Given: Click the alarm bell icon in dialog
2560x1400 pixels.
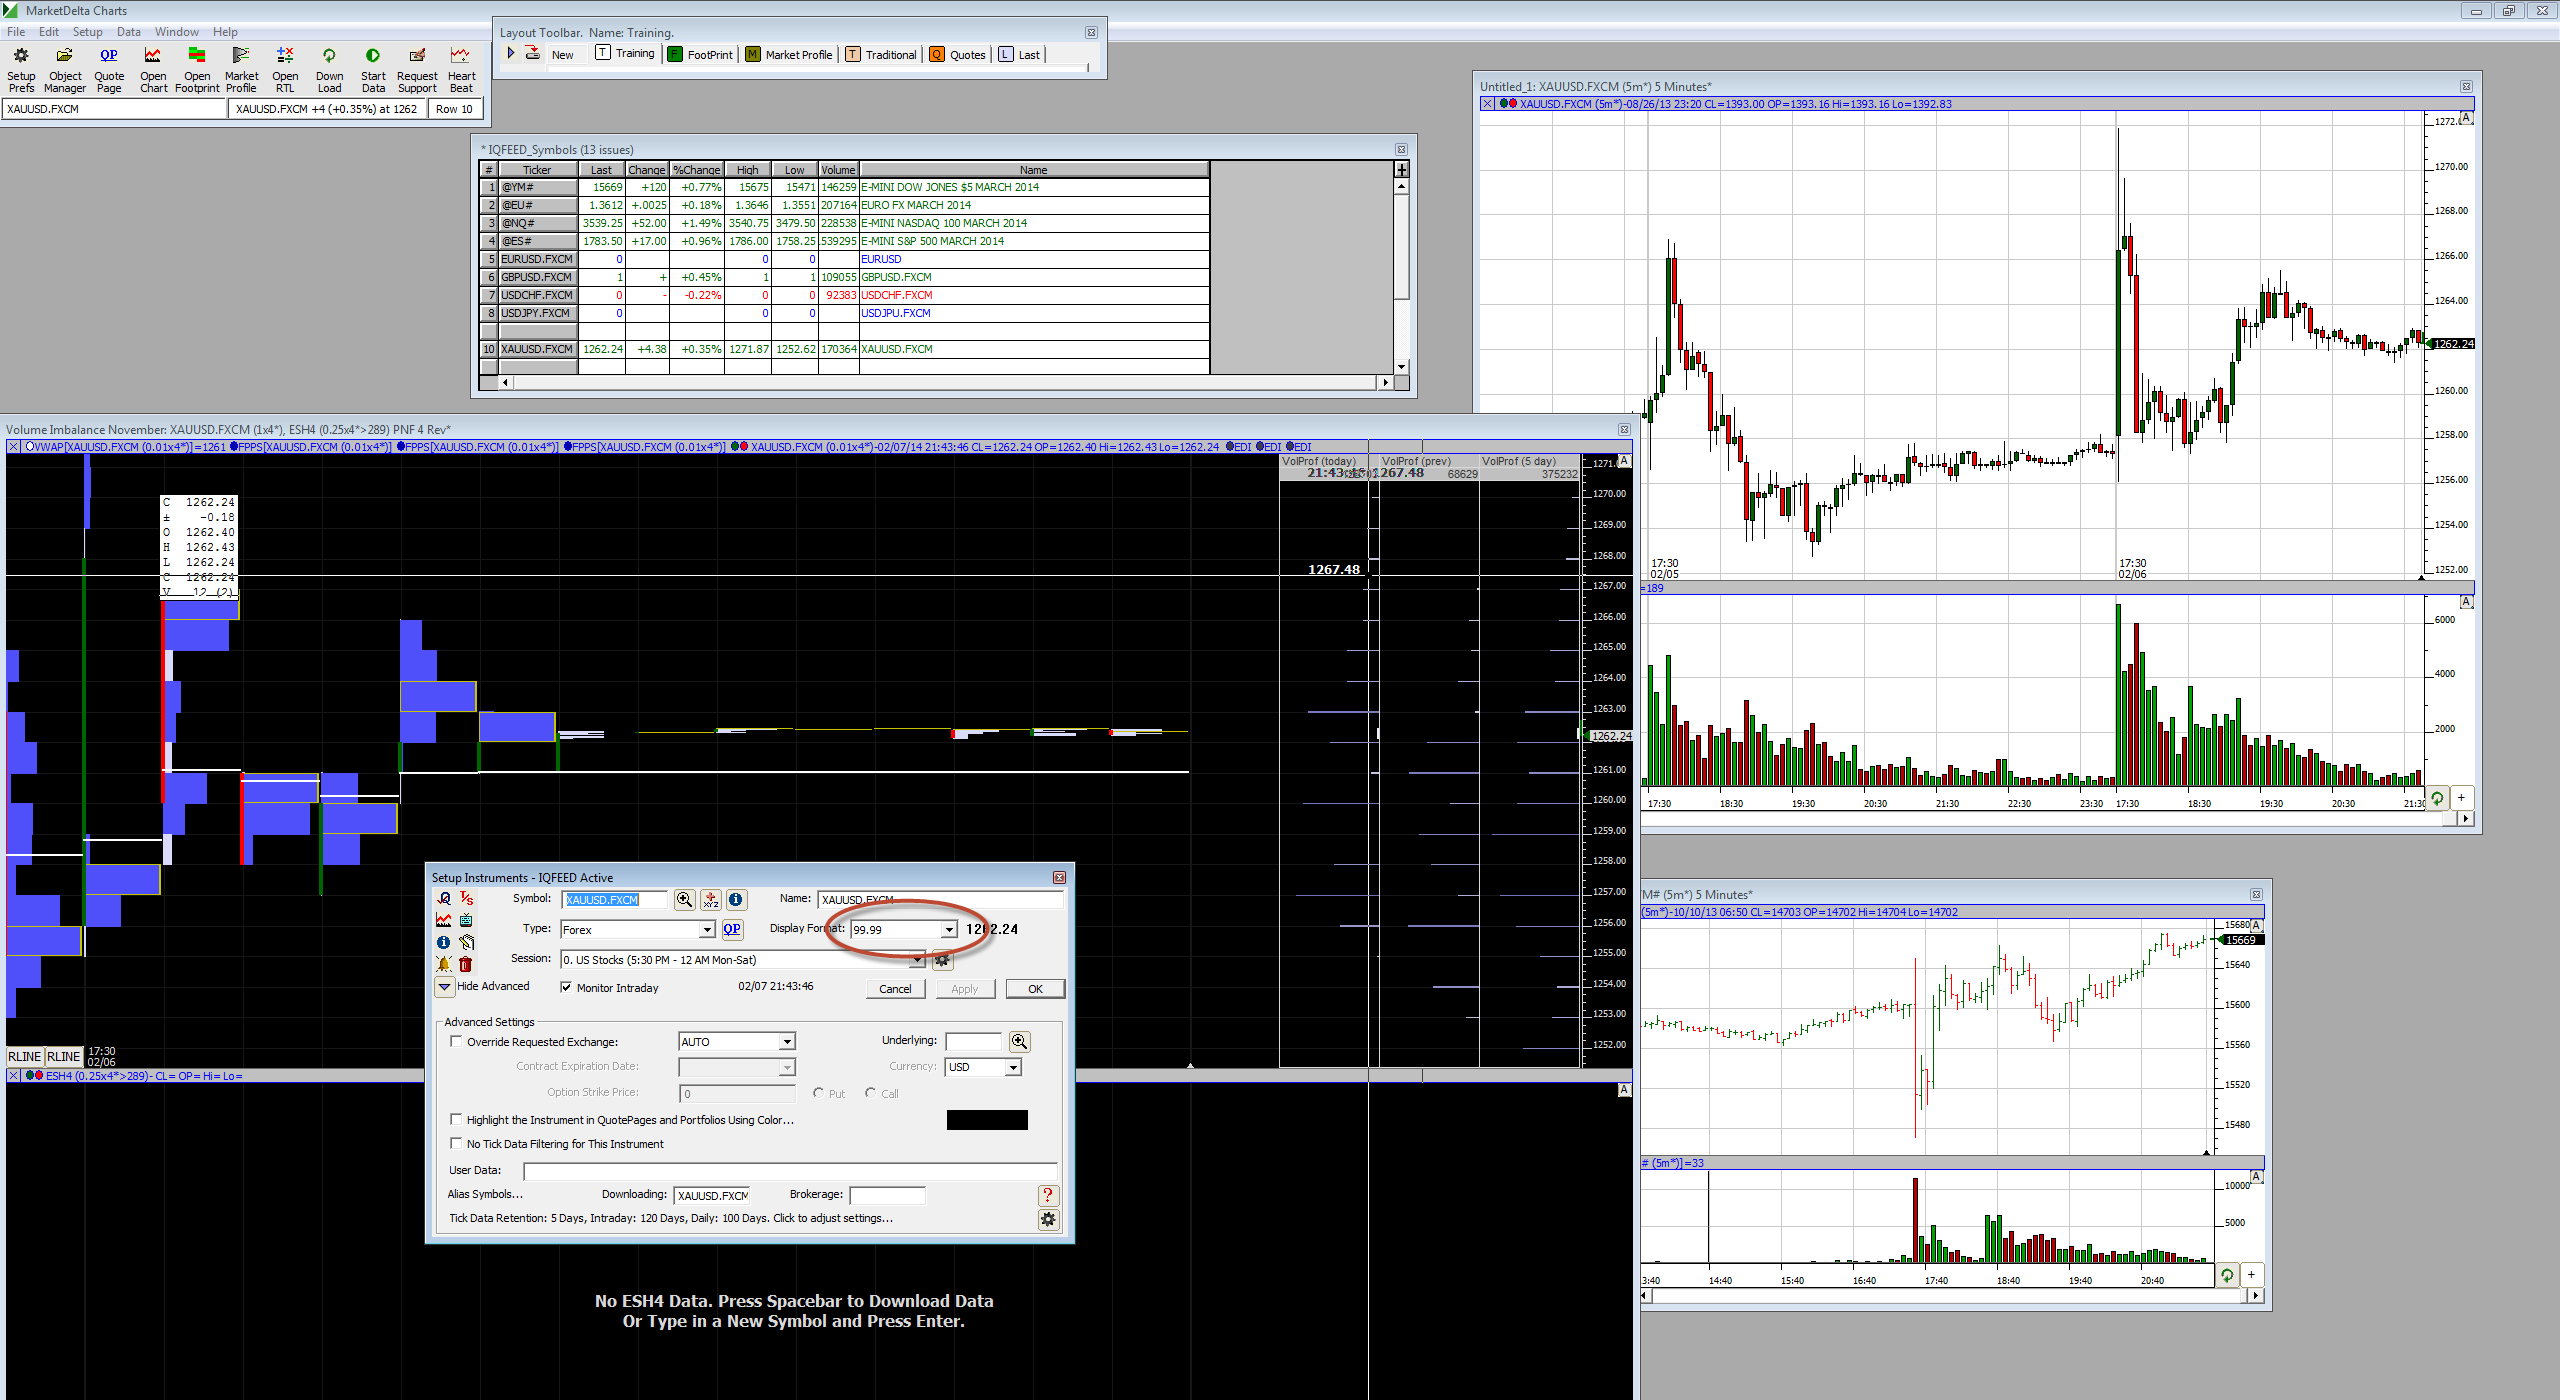Looking at the screenshot, I should (444, 964).
